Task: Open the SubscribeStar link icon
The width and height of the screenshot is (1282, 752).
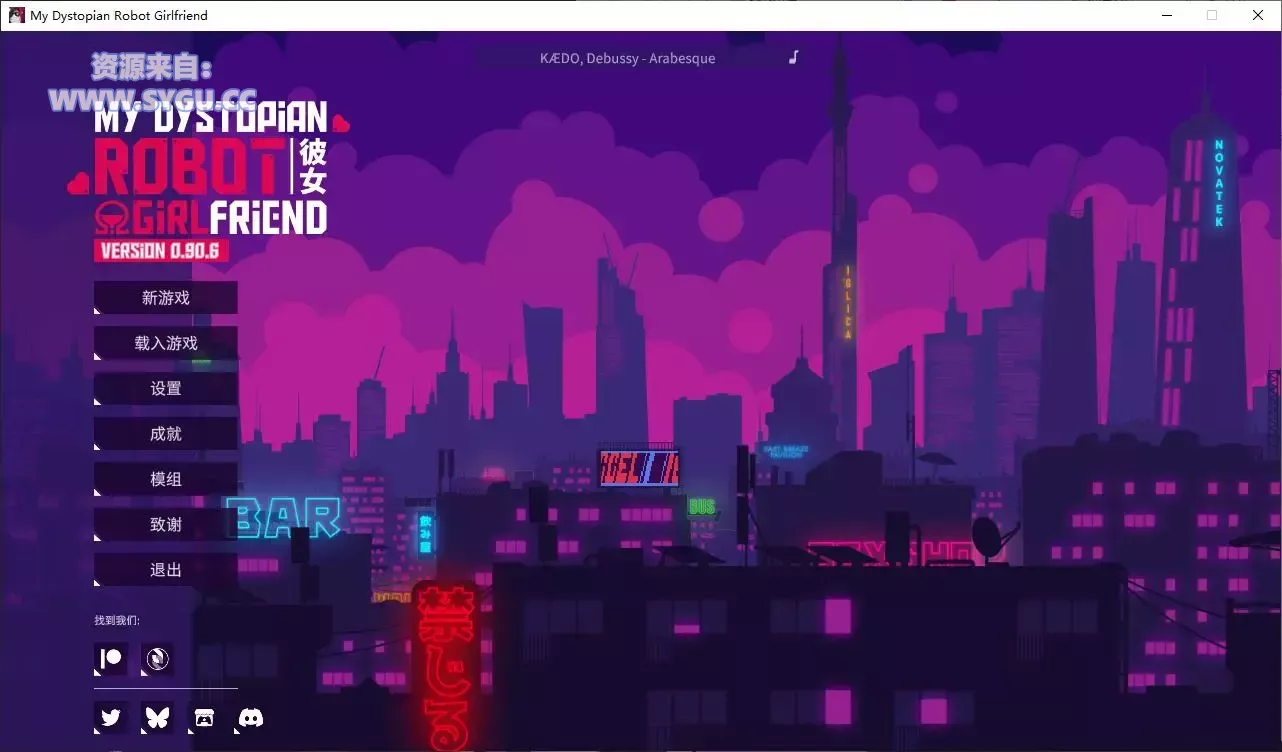Action: tap(157, 659)
